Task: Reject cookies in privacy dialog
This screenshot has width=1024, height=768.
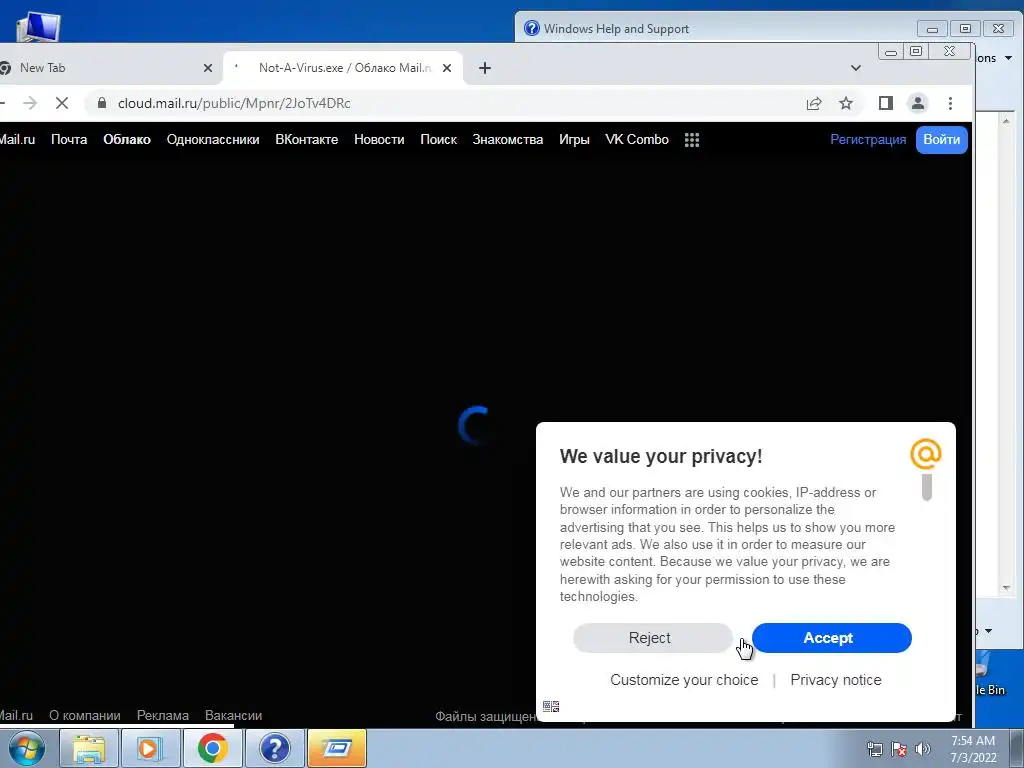Action: 652,638
